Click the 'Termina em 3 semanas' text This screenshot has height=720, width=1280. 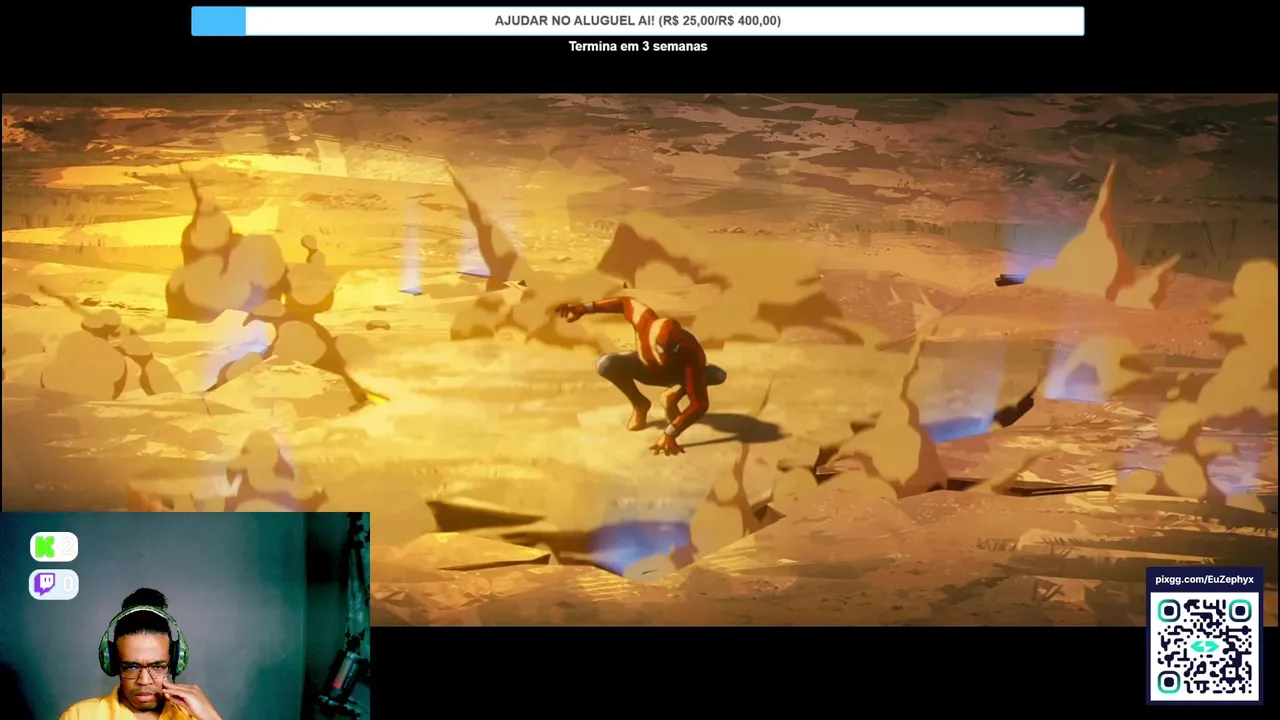pos(638,46)
